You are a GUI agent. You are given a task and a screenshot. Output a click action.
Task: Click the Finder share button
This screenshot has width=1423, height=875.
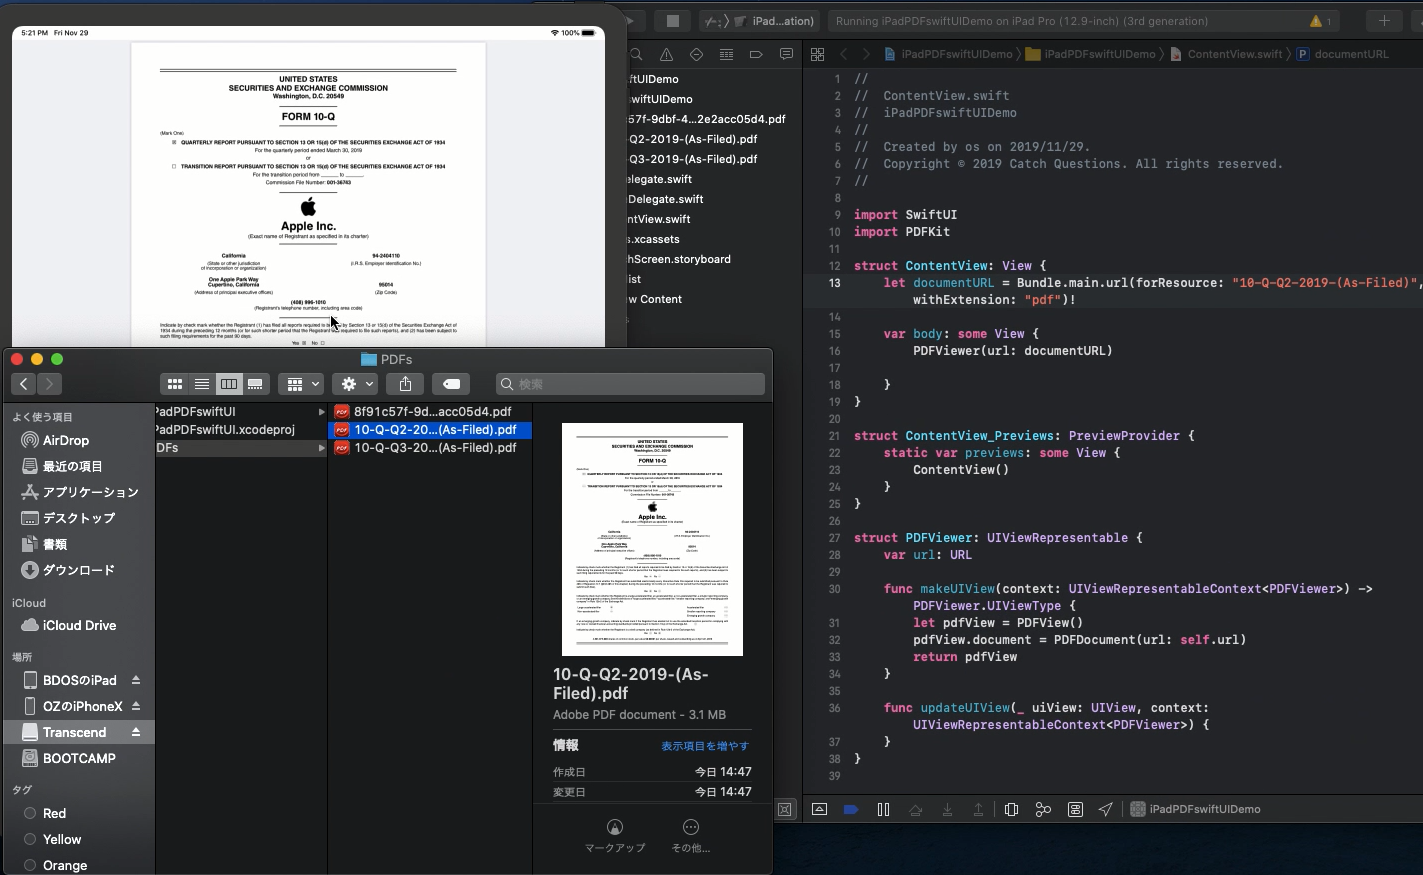pos(405,384)
